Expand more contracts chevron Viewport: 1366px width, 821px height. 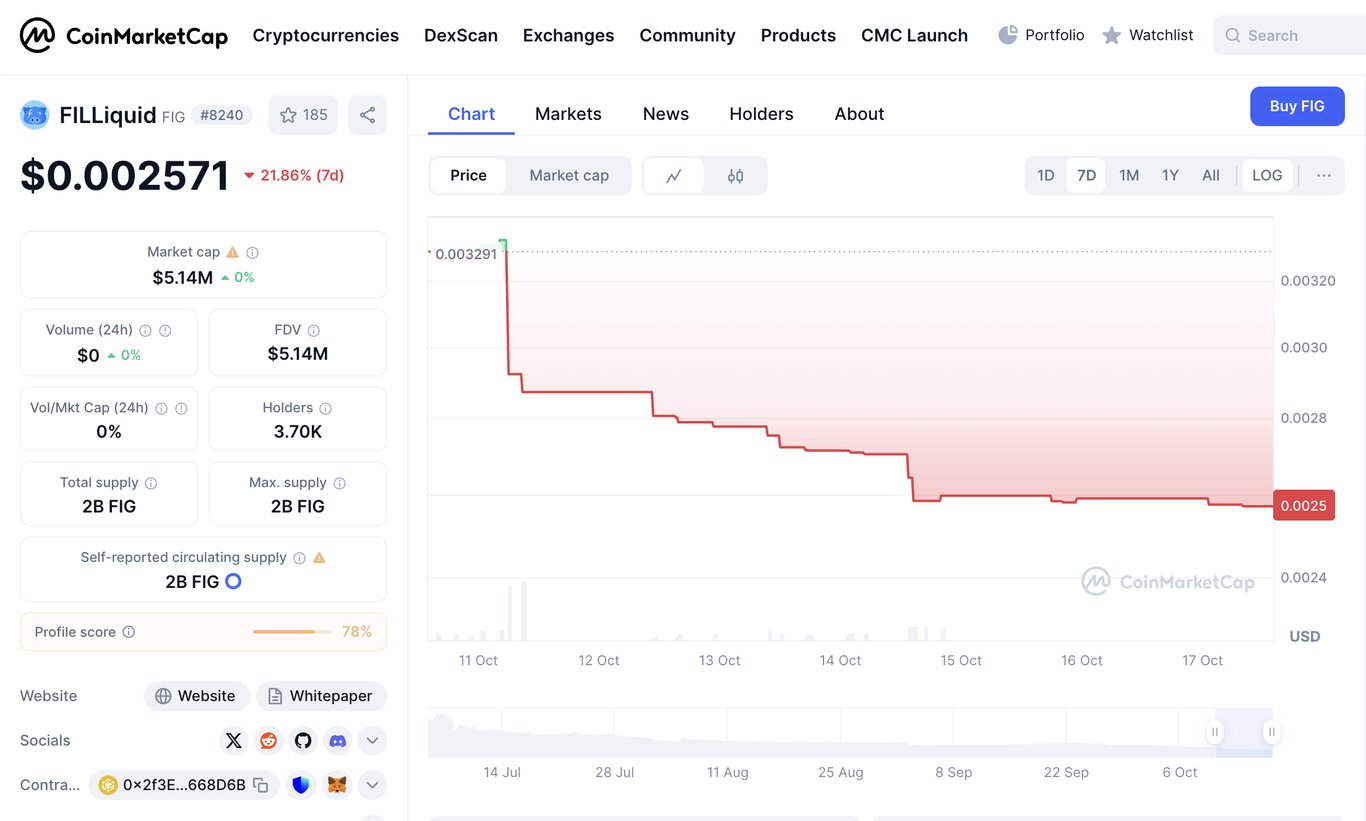click(x=372, y=785)
